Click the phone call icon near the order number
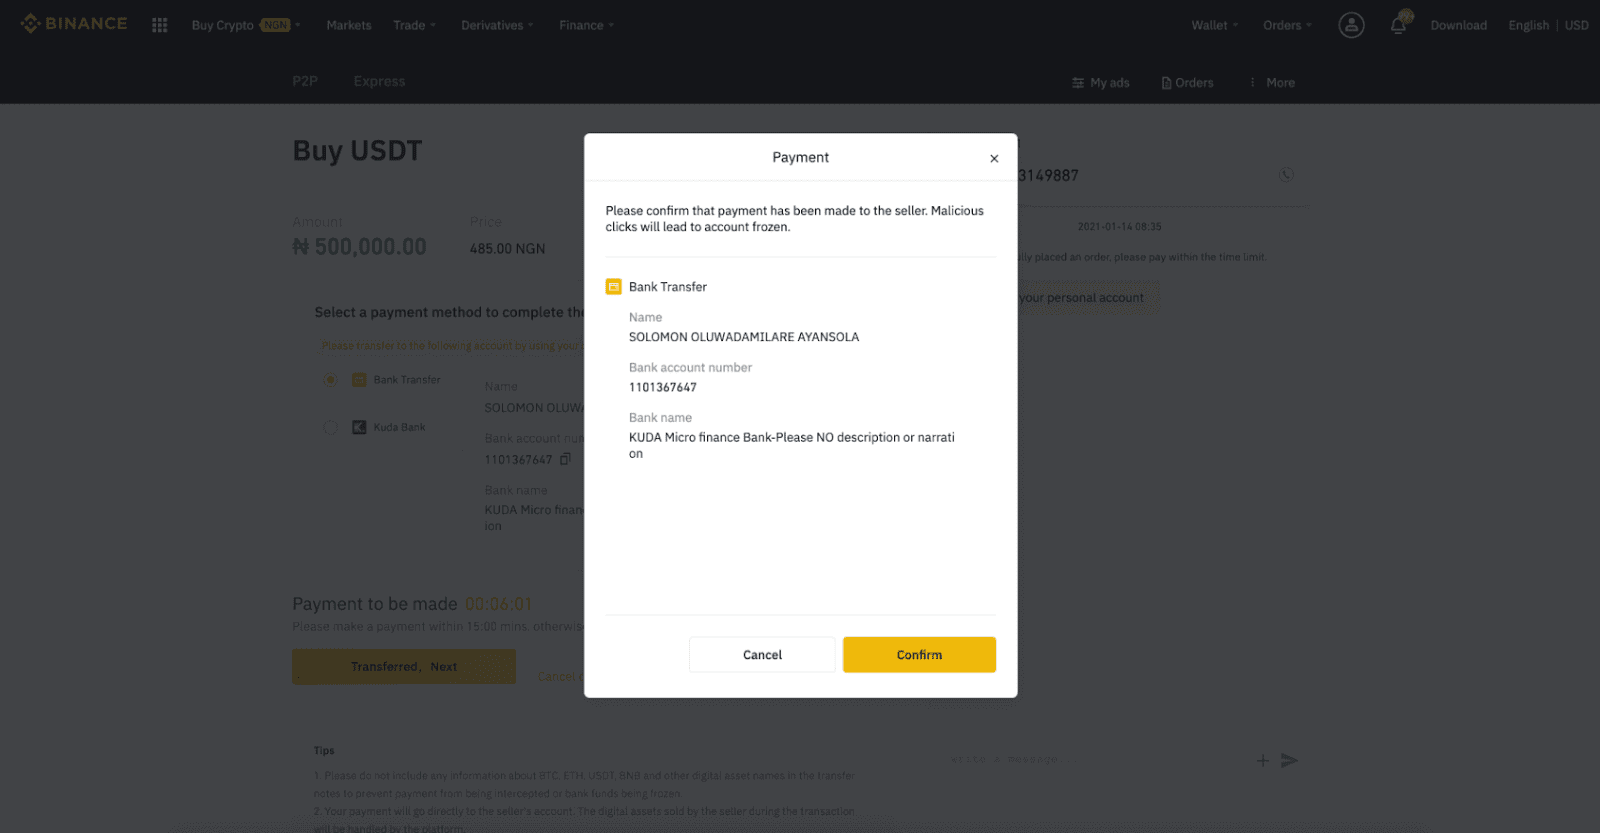The image size is (1600, 833). click(x=1286, y=175)
